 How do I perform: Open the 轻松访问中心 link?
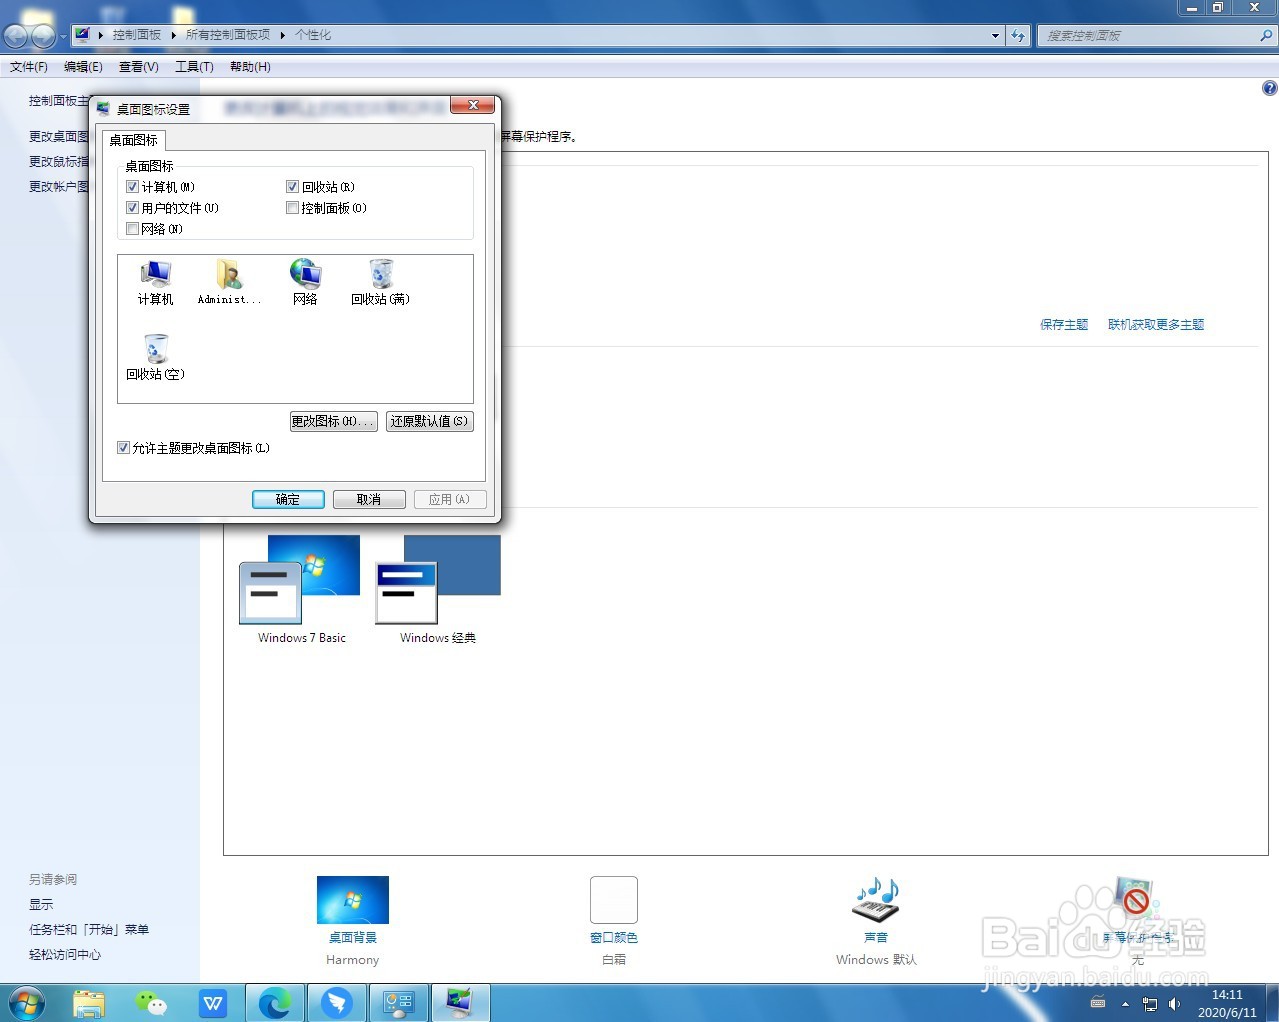pyautogui.click(x=65, y=955)
